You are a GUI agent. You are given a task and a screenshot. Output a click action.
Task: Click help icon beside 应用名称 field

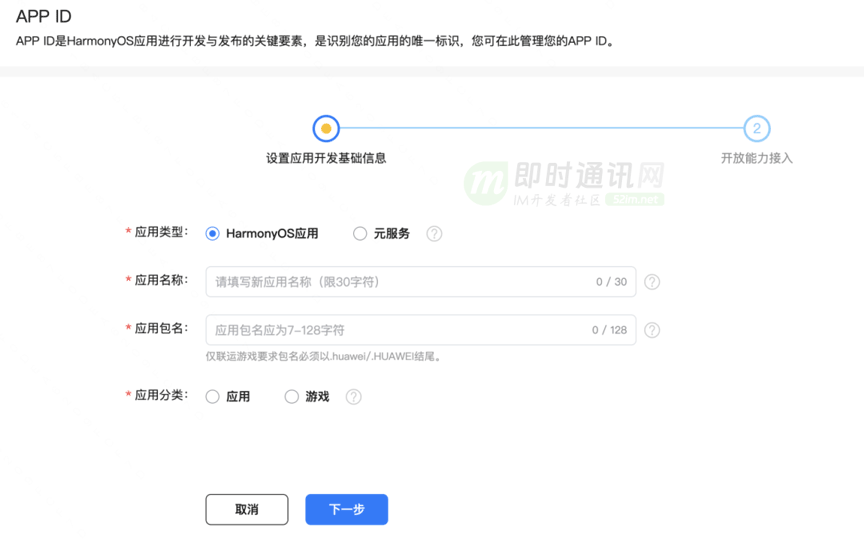pos(652,282)
